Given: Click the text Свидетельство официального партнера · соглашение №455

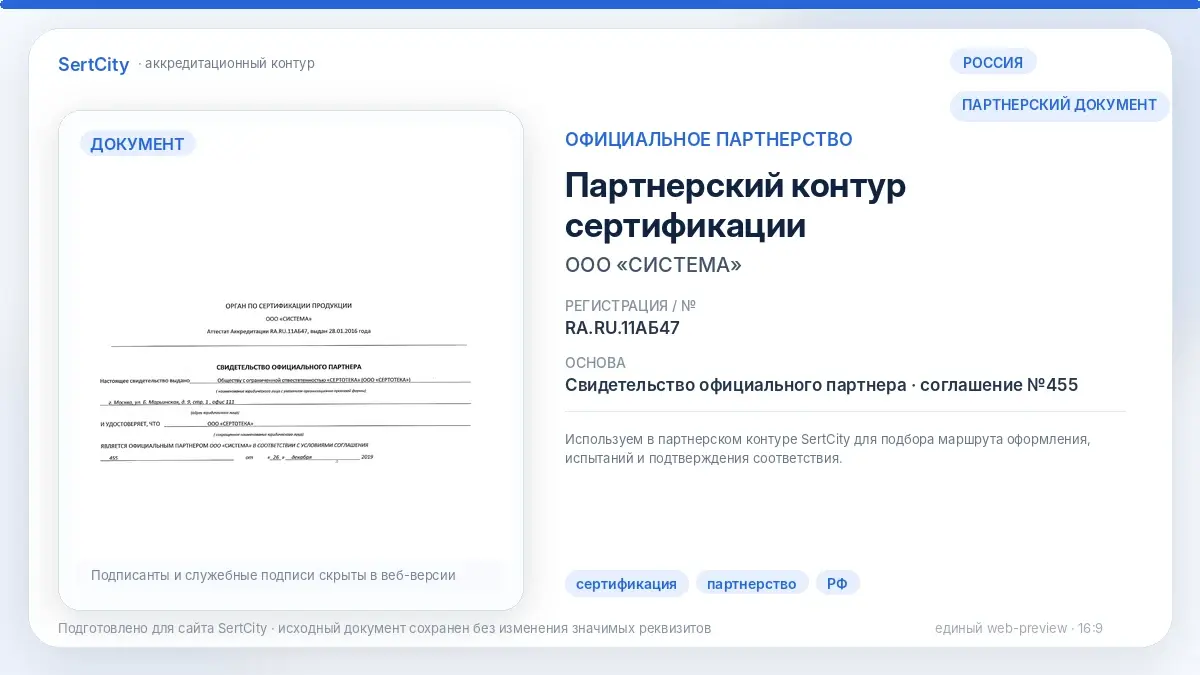Looking at the screenshot, I should point(821,385).
